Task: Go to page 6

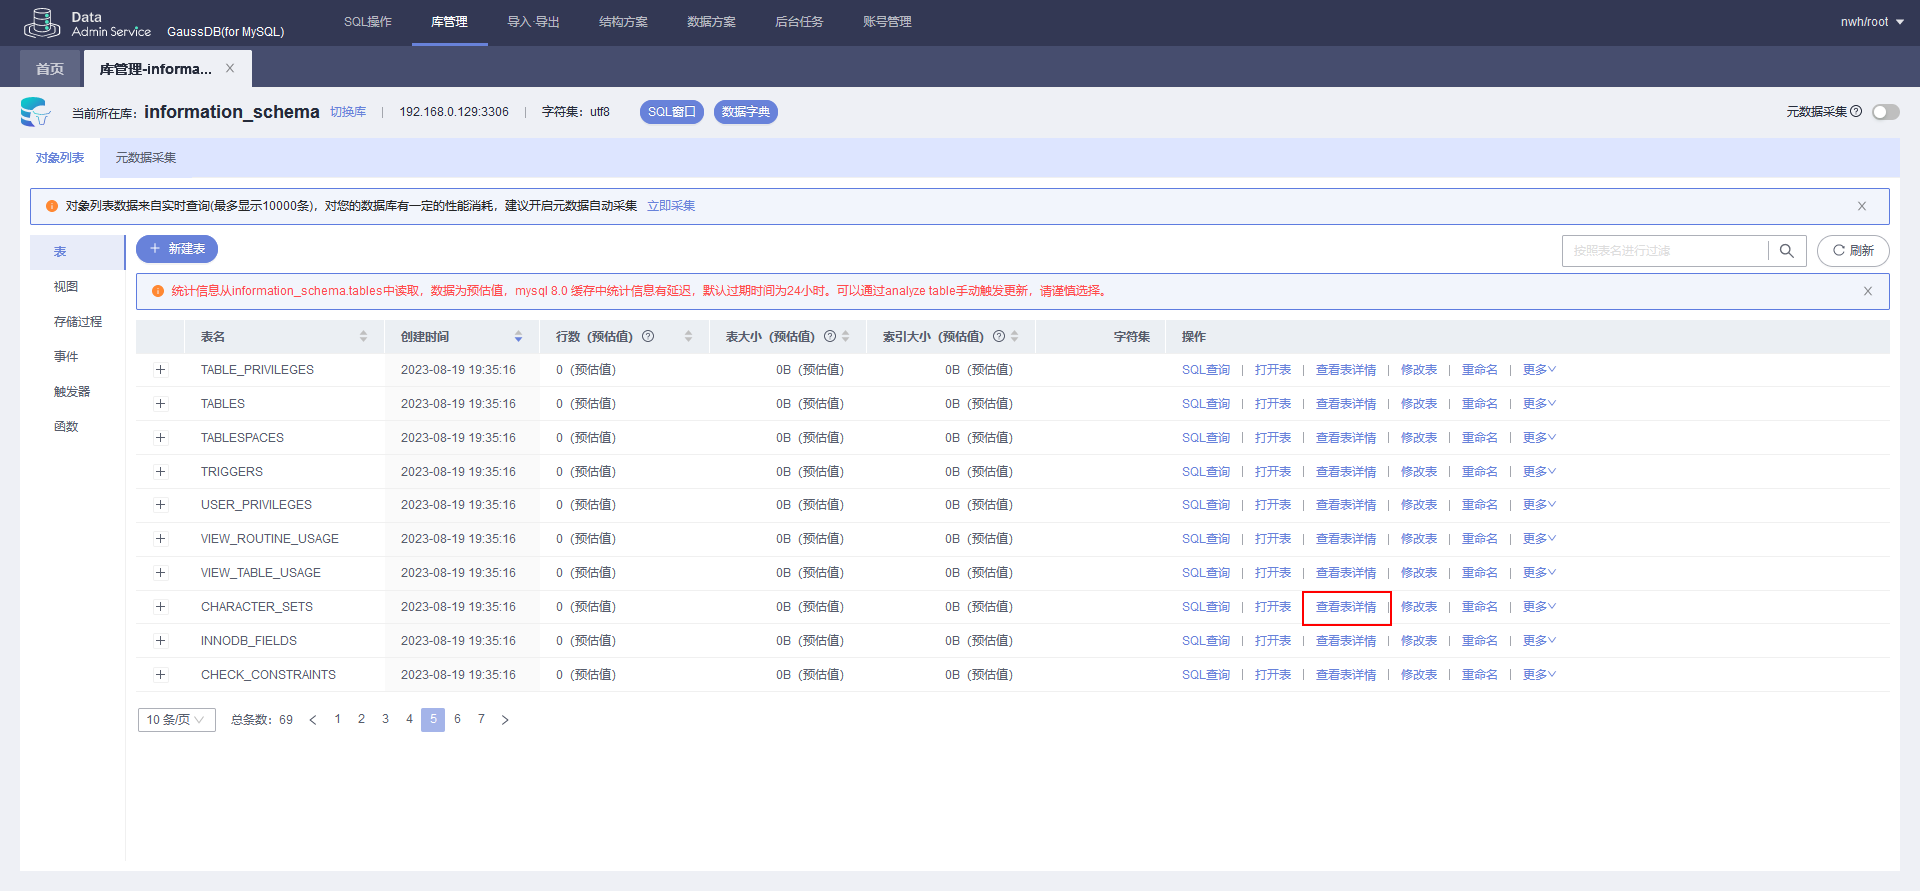Action: click(x=457, y=720)
